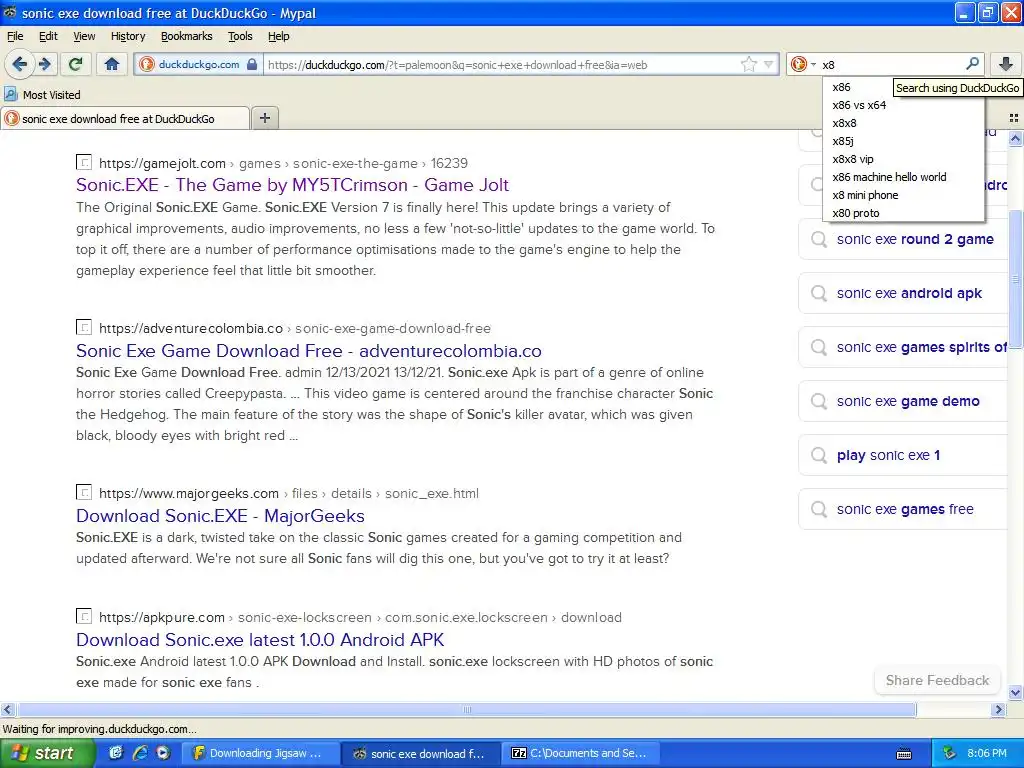Image resolution: width=1024 pixels, height=768 pixels.
Task: Click the system tray icon beside the clock
Action: click(950, 753)
